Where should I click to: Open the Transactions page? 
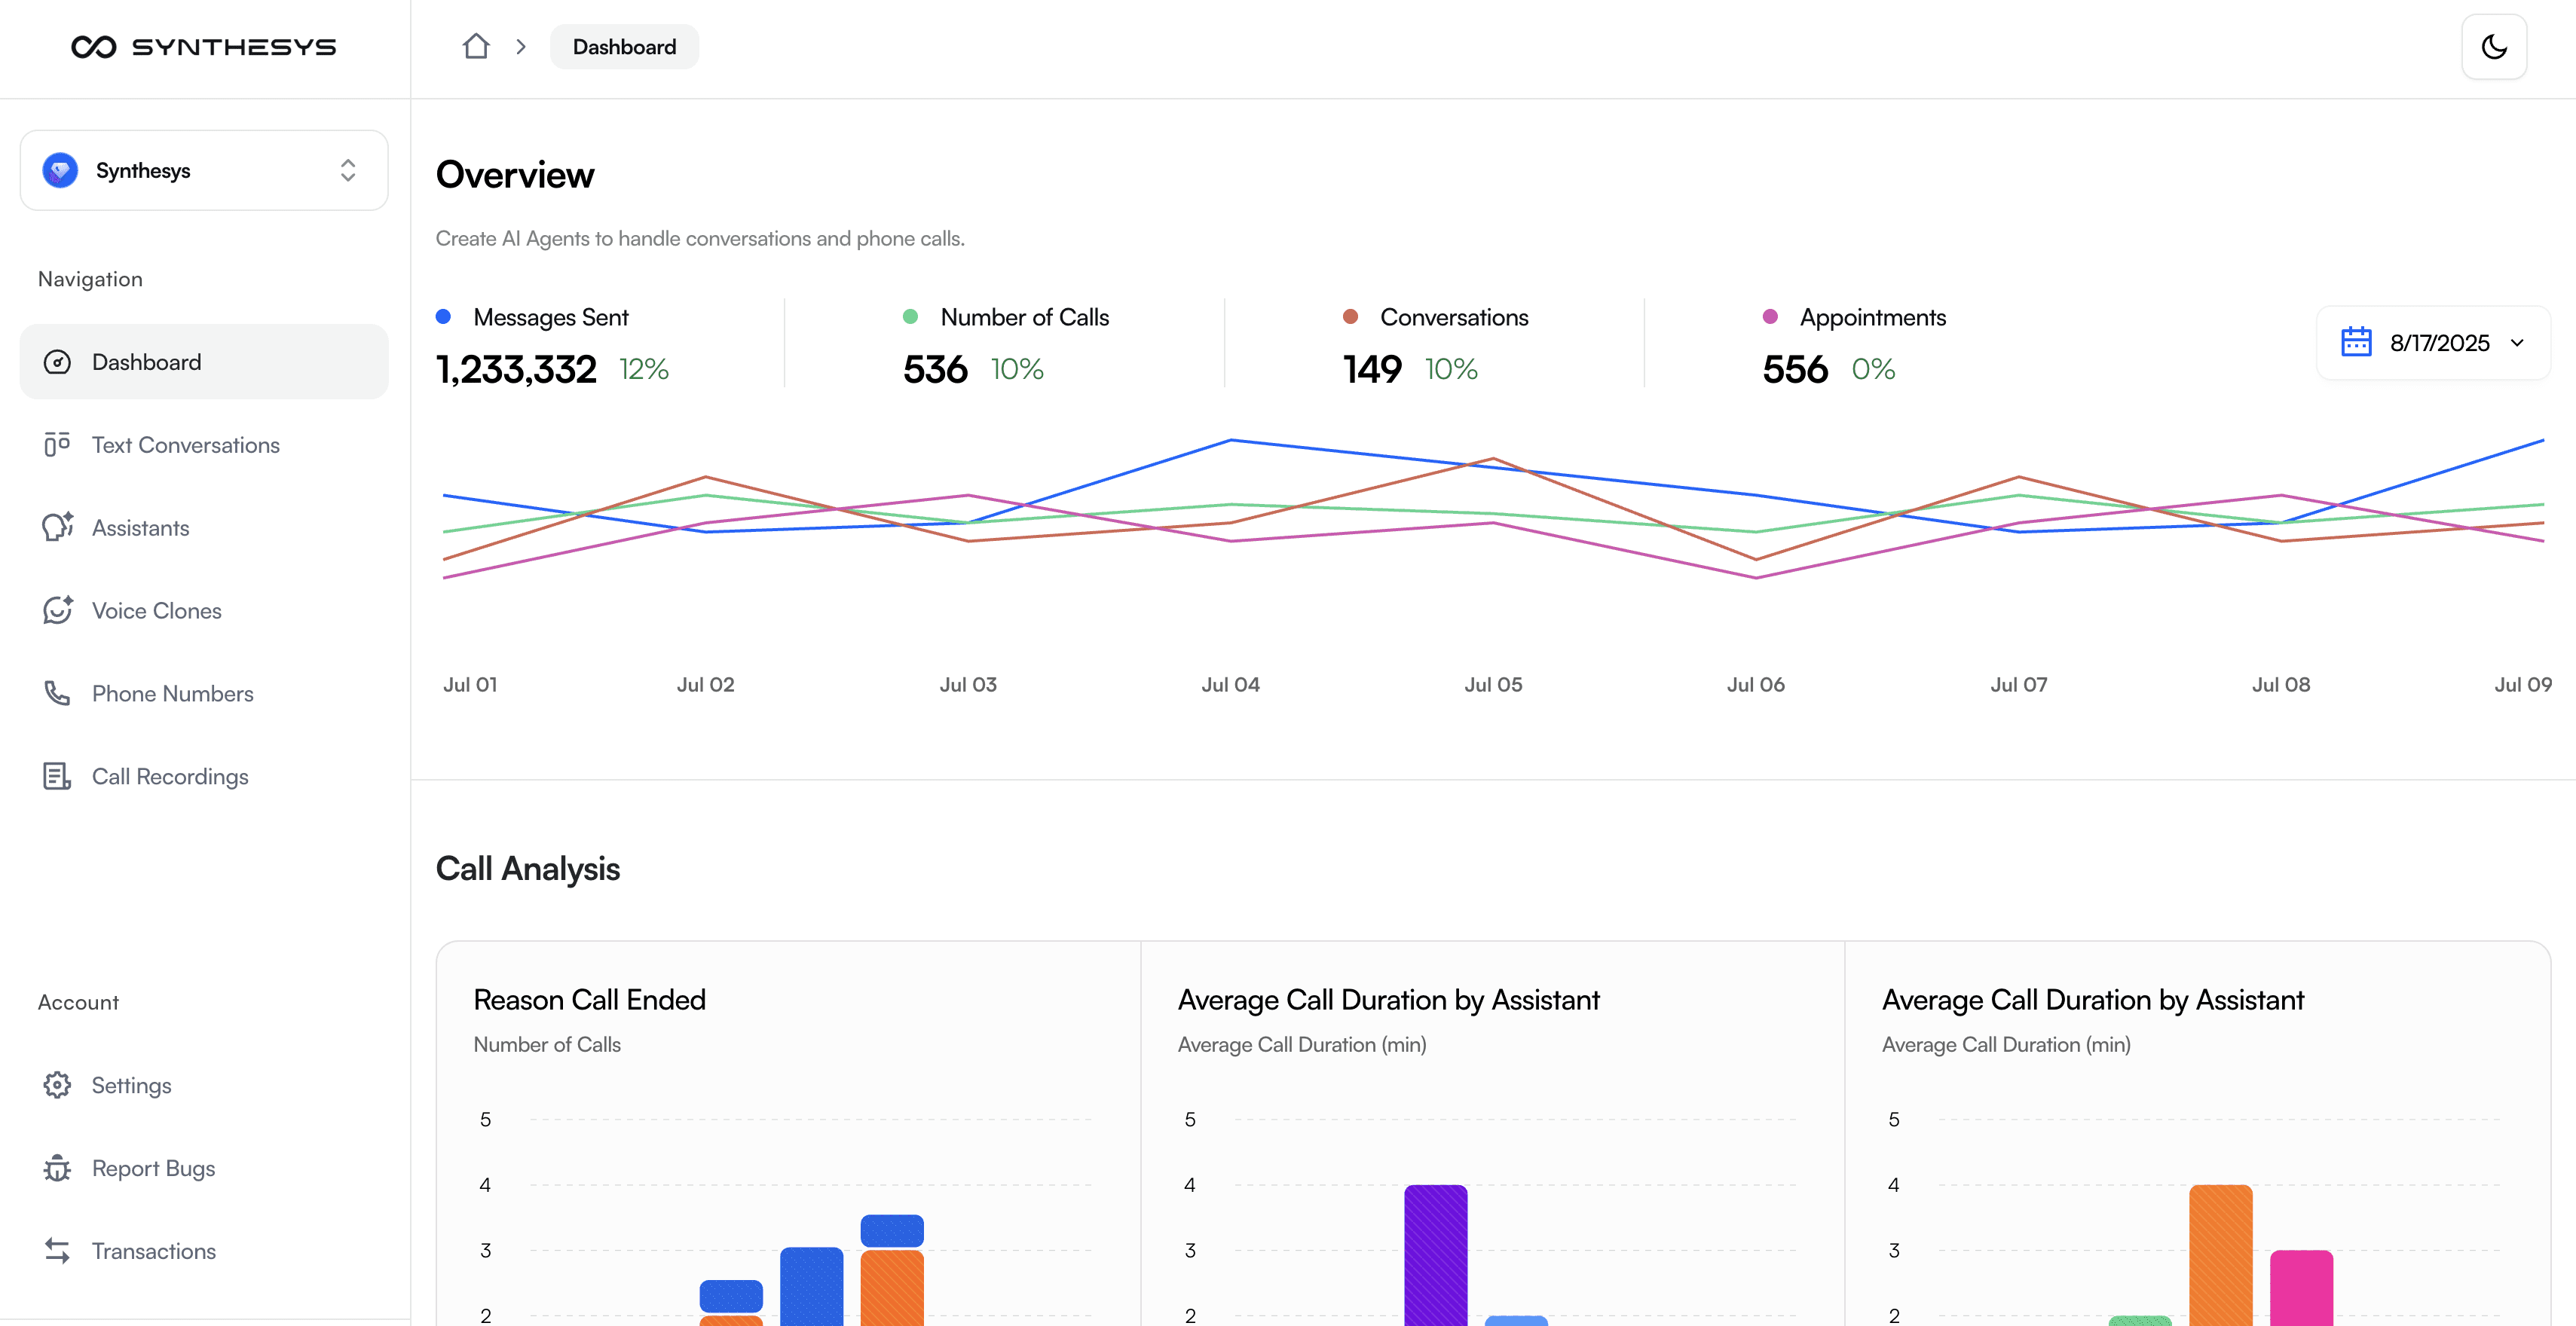point(153,1251)
